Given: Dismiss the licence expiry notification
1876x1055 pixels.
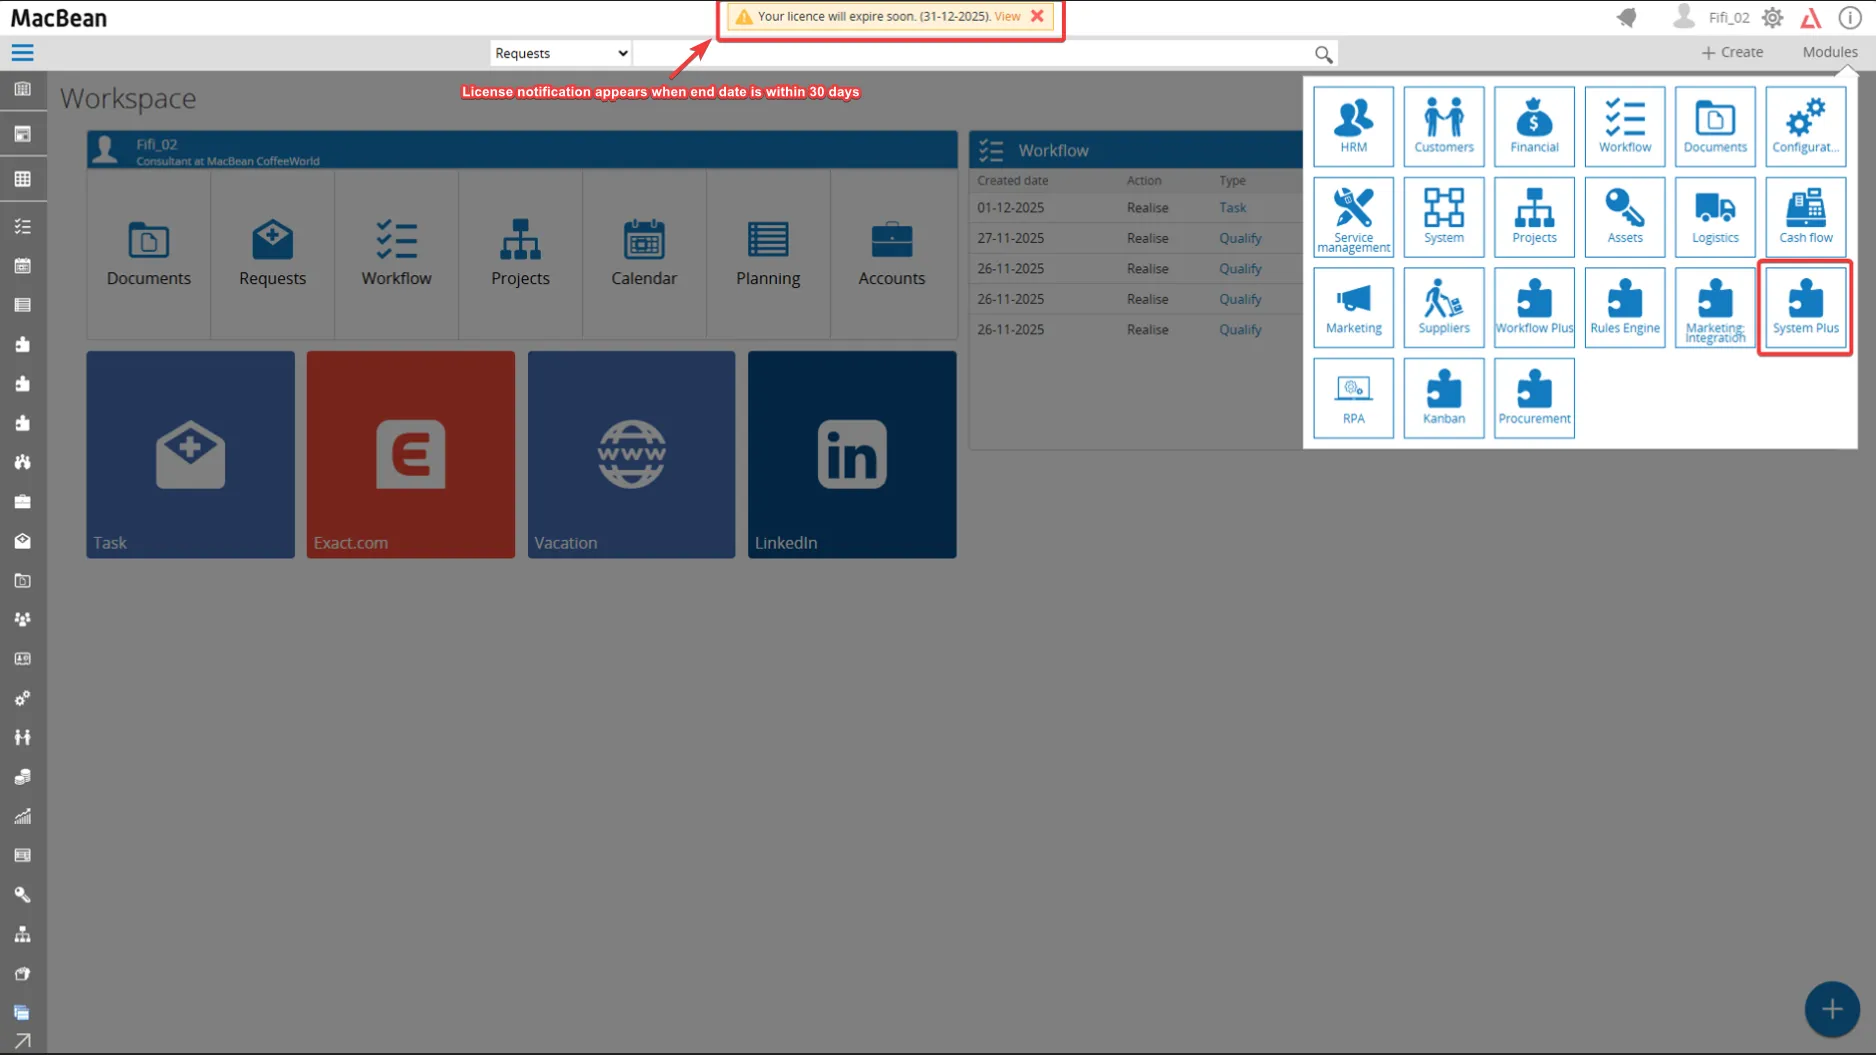Looking at the screenshot, I should (1037, 16).
